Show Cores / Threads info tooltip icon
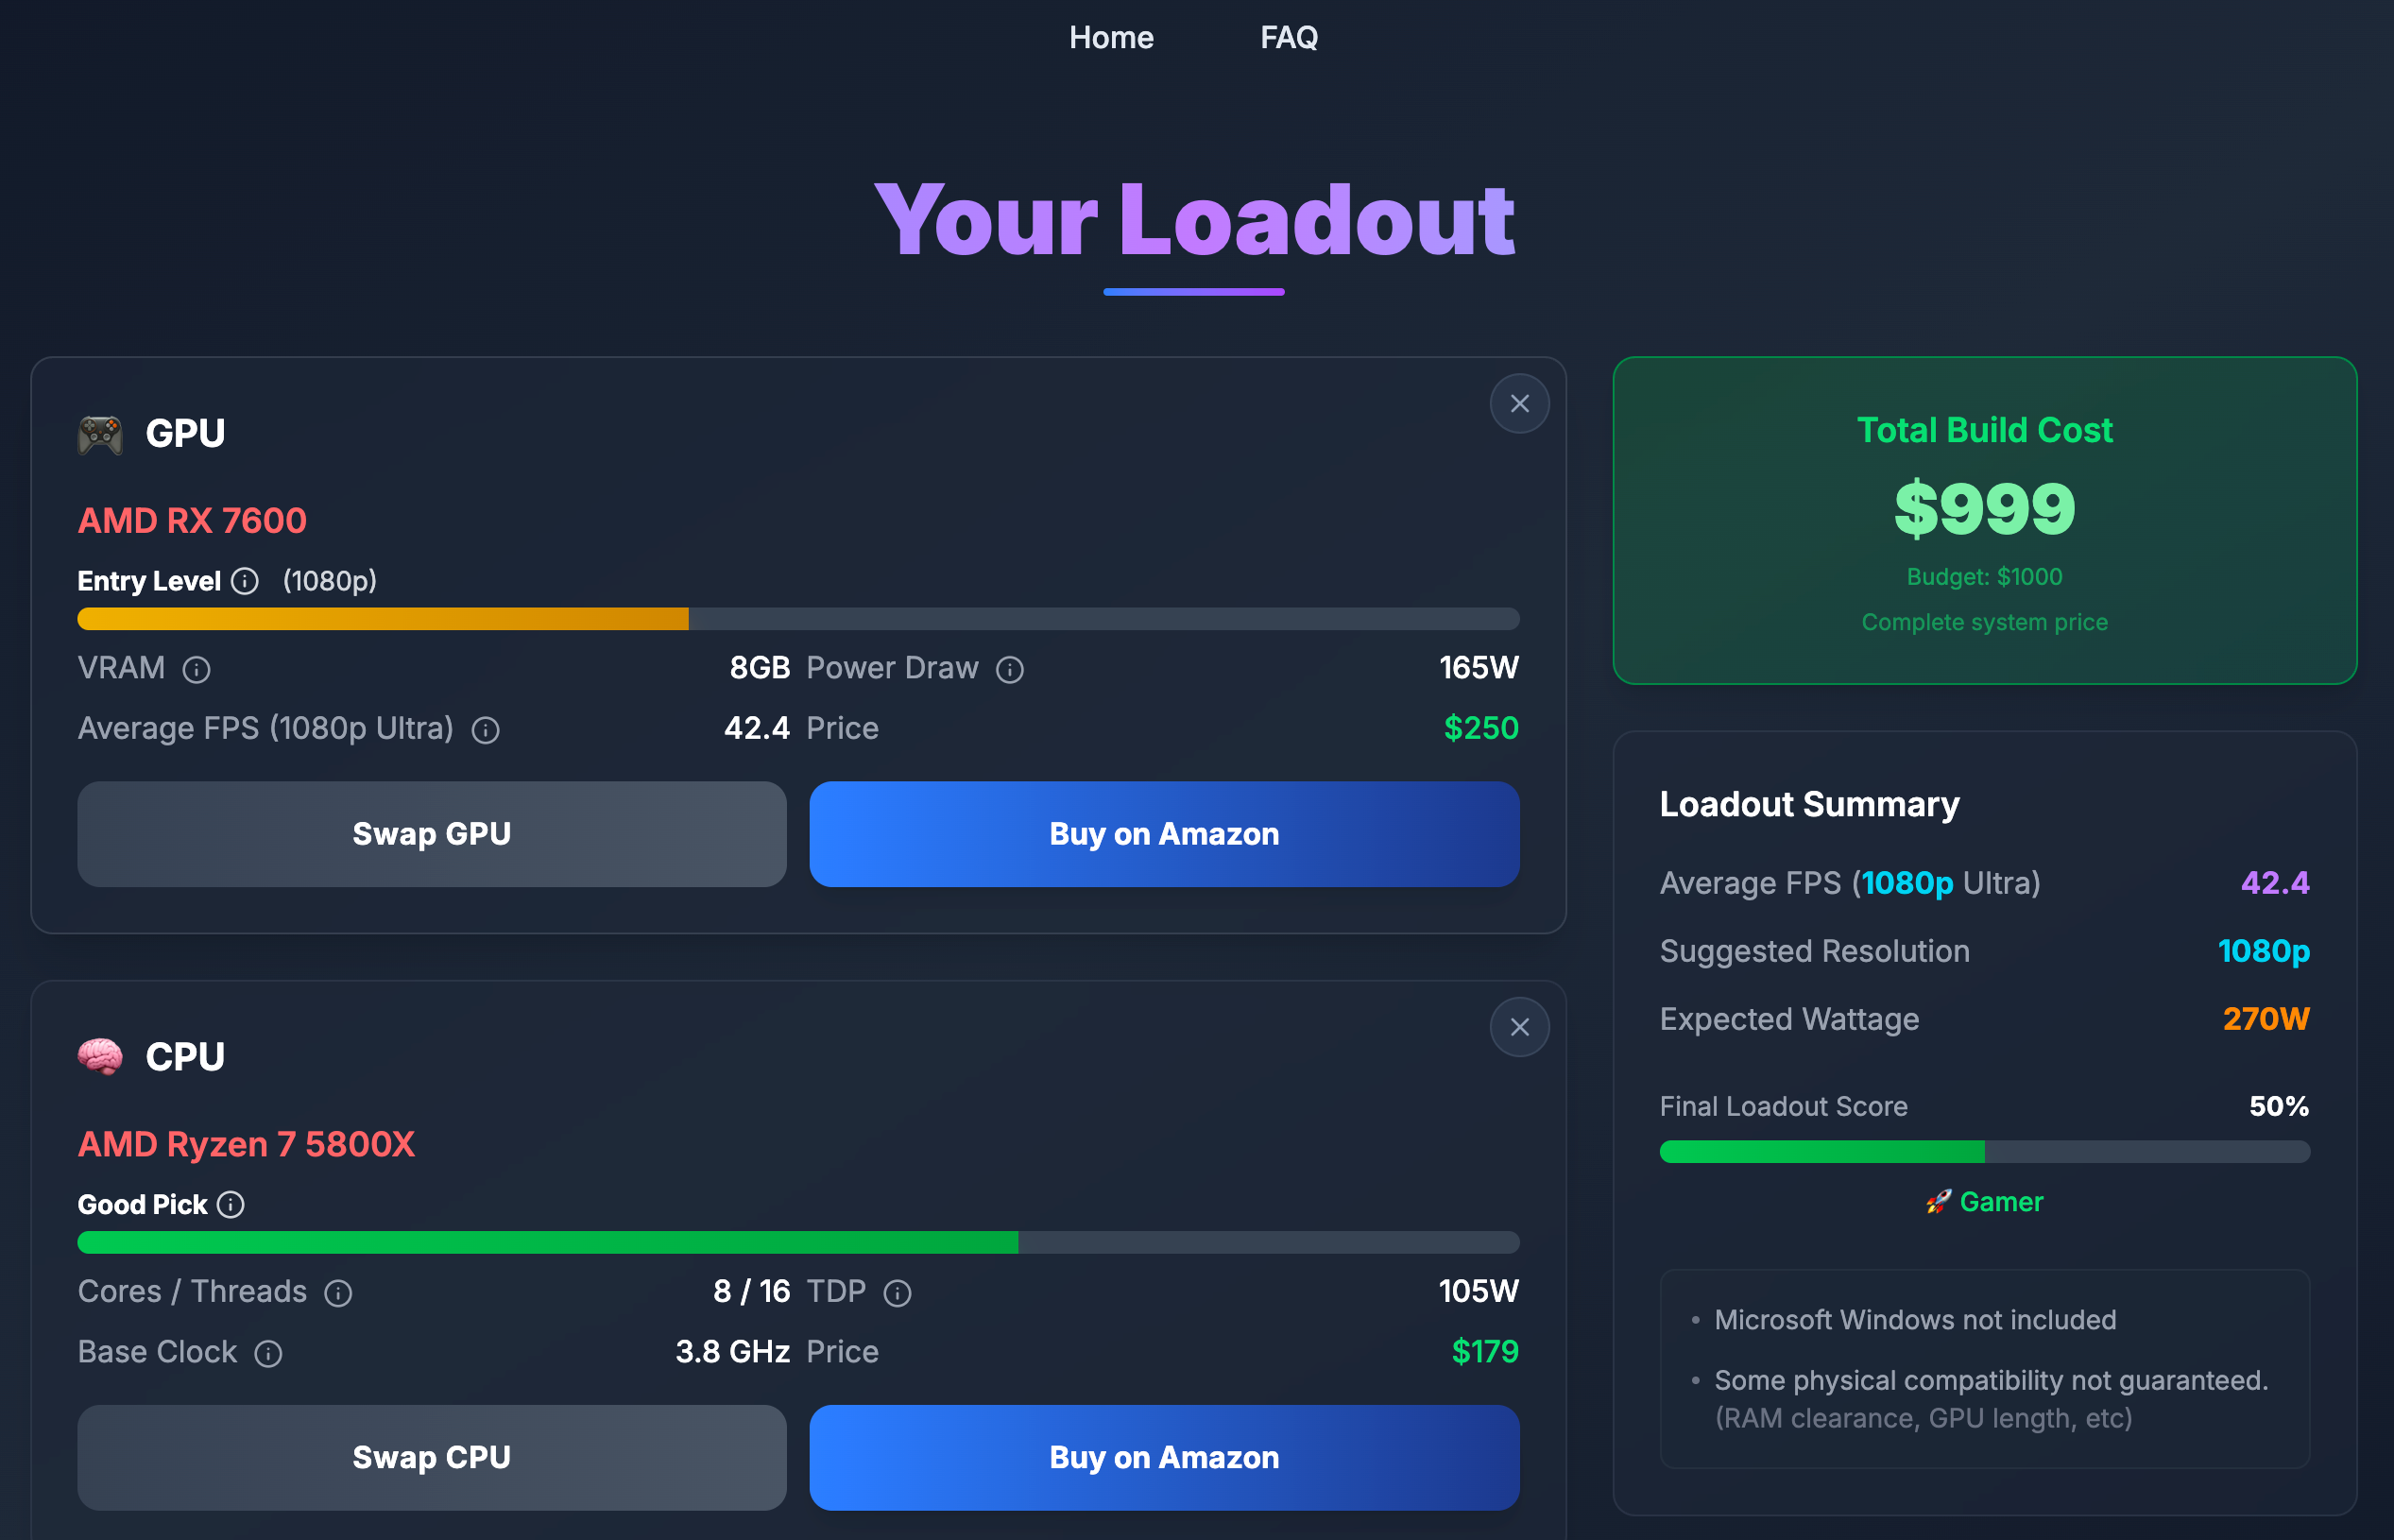 [x=338, y=1293]
